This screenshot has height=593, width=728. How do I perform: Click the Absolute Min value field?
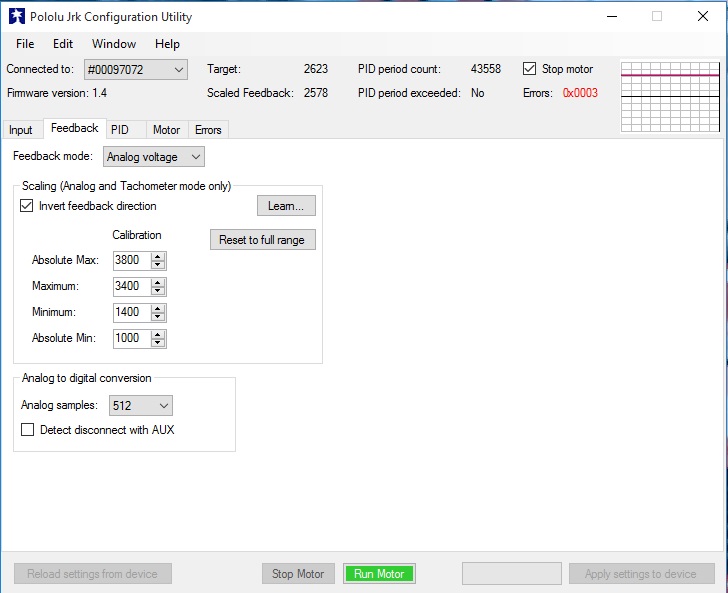pos(132,338)
